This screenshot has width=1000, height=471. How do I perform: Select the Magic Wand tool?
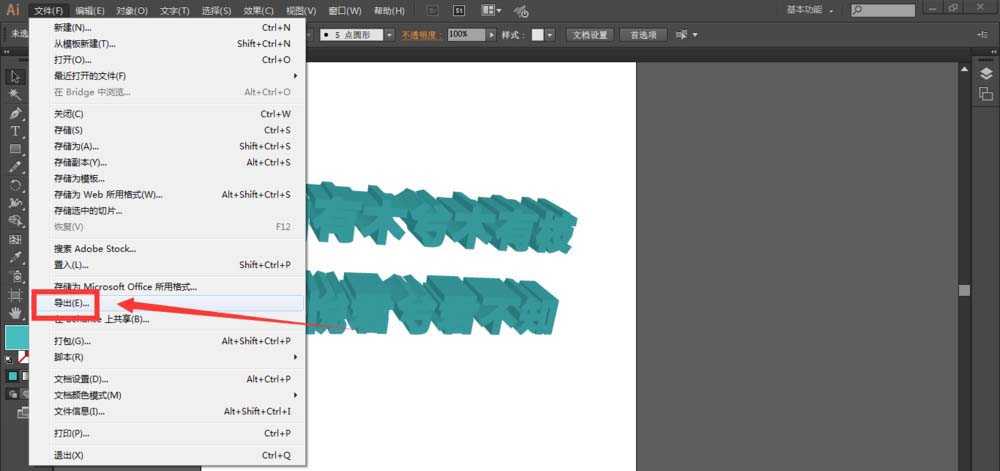(x=15, y=94)
